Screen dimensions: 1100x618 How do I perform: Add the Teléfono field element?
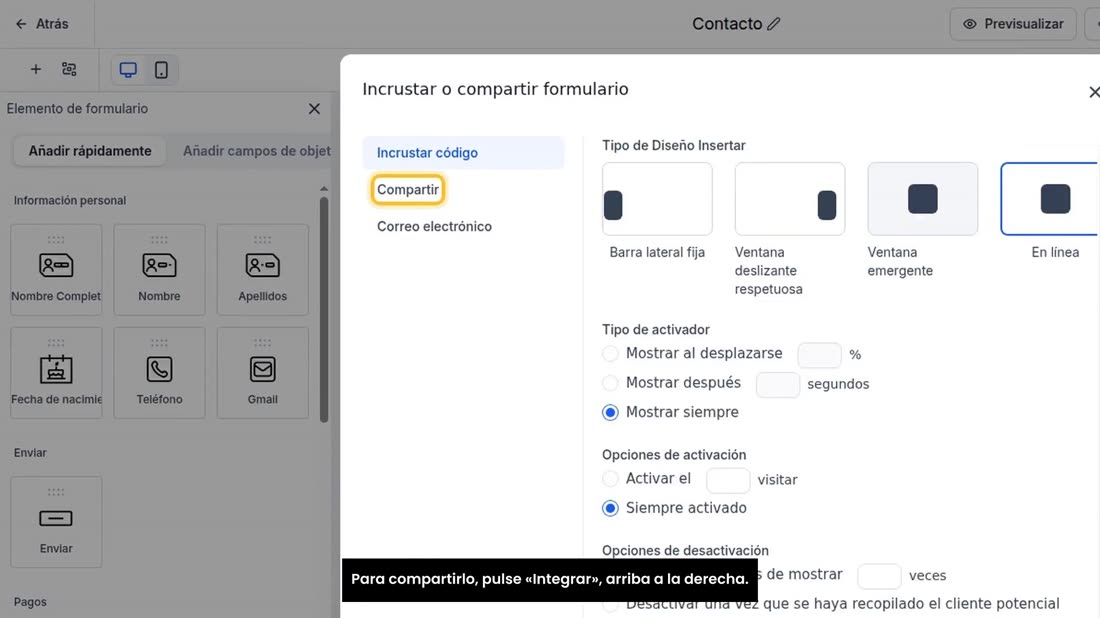point(159,372)
